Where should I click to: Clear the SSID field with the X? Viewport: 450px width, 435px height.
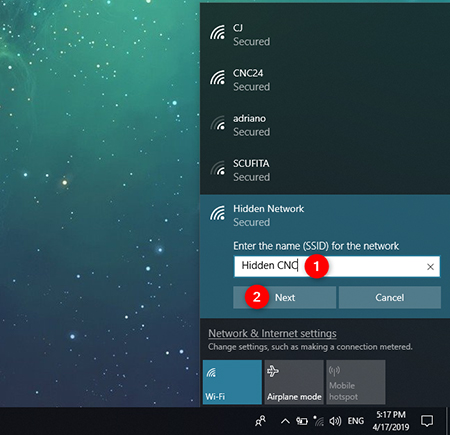pos(430,267)
